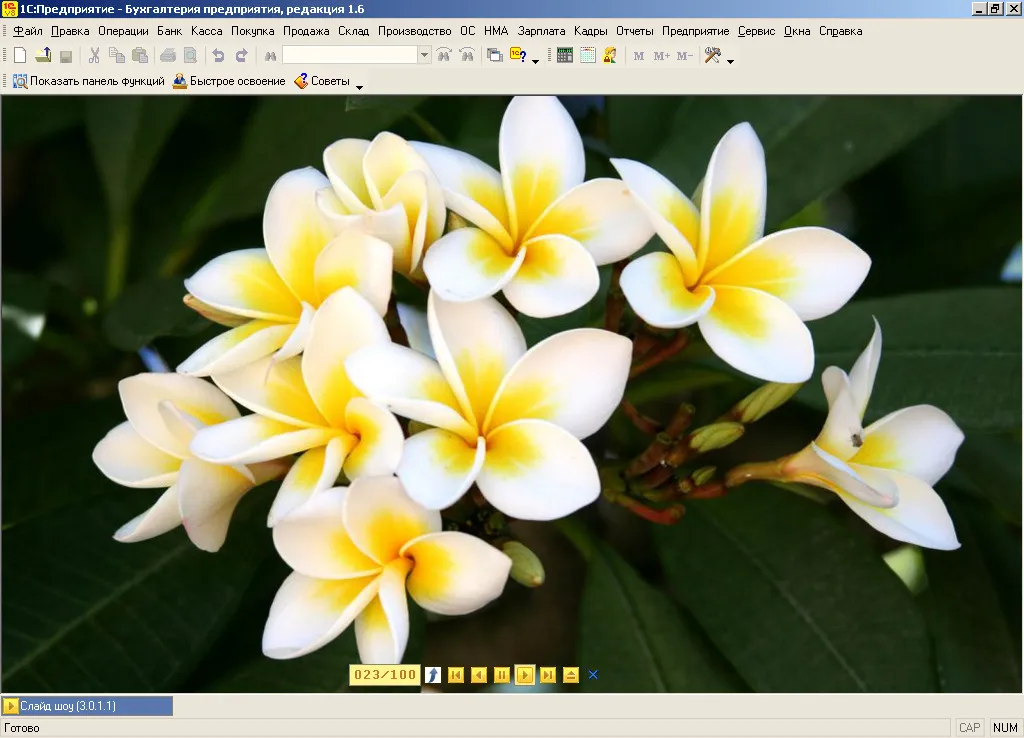Screen dimensions: 1024x738
Task: Open the Кадры menu
Action: [x=590, y=31]
